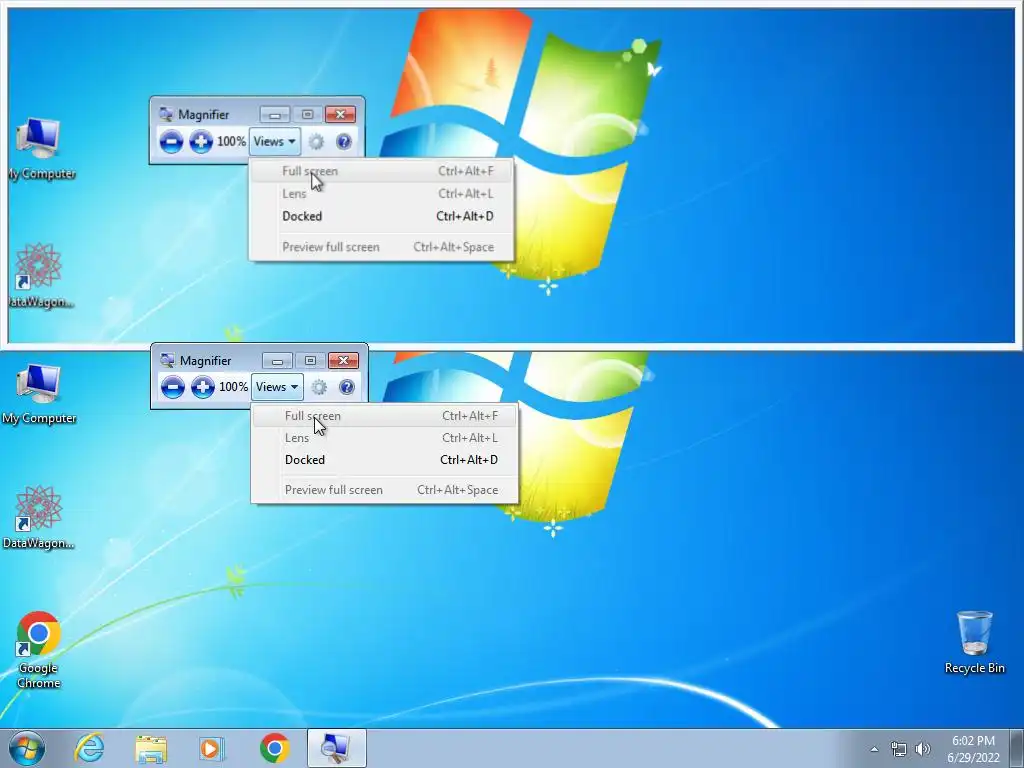Zoom in with the plus button in the lower Magnifier window

tap(202, 387)
